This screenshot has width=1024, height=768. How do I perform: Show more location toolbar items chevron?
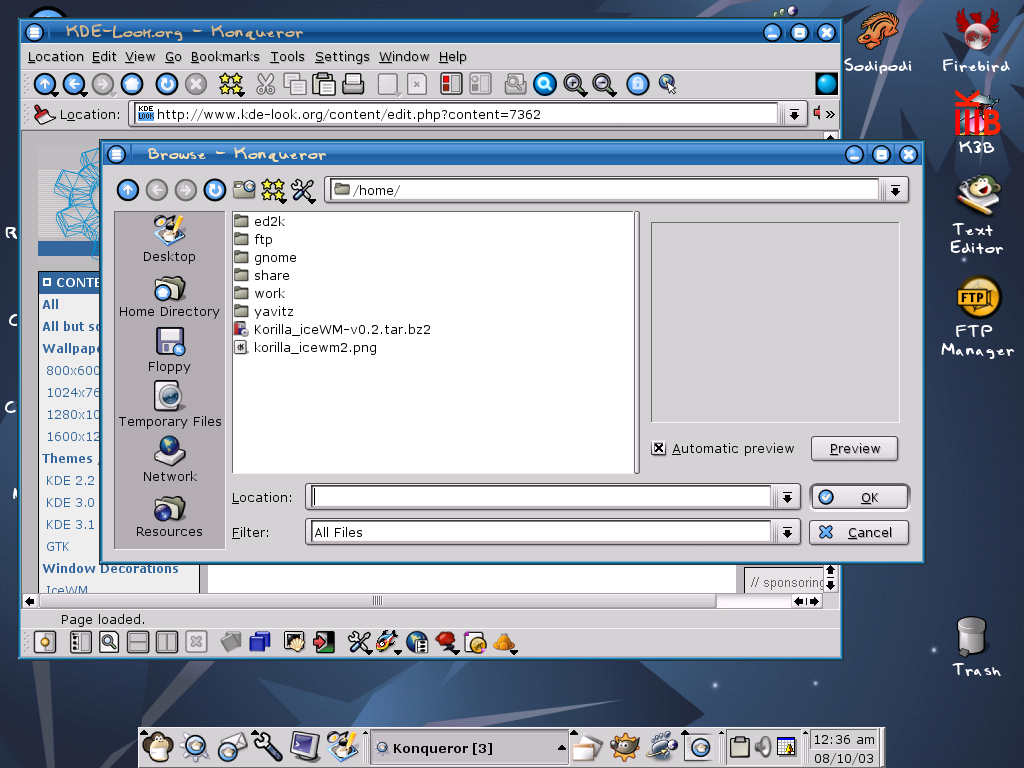point(830,114)
